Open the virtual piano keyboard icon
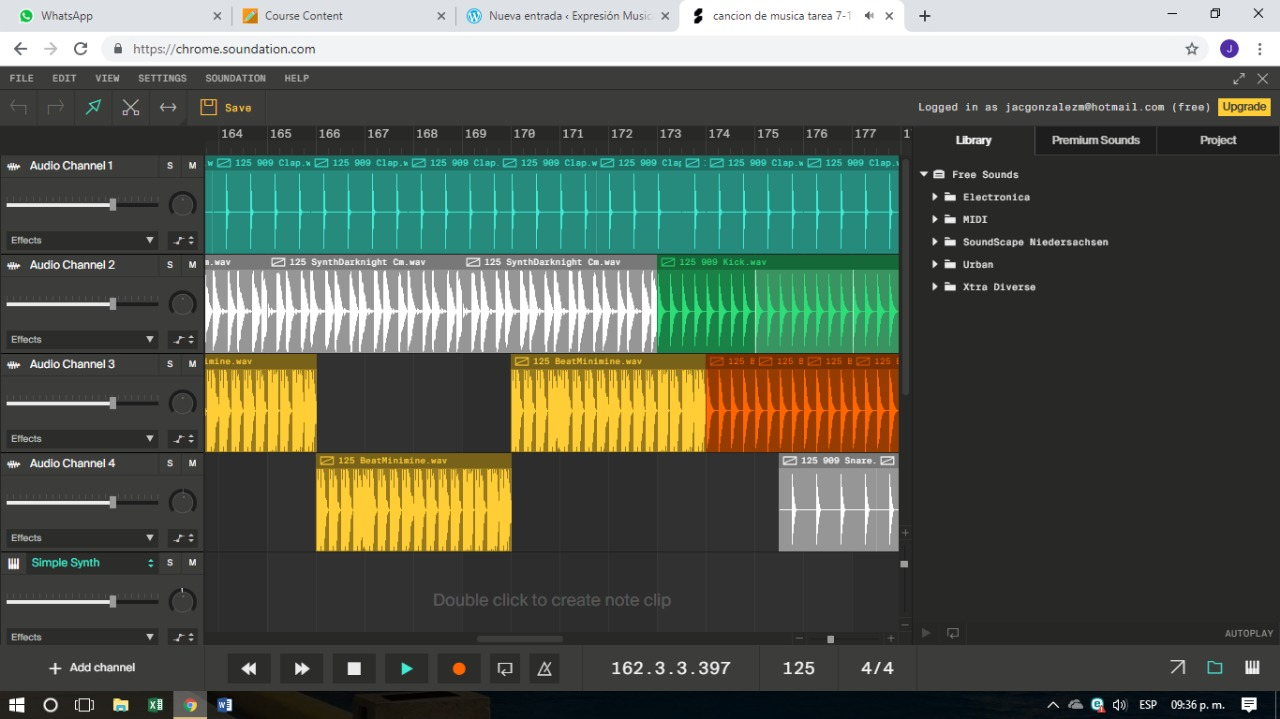1280x719 pixels. coord(1252,668)
